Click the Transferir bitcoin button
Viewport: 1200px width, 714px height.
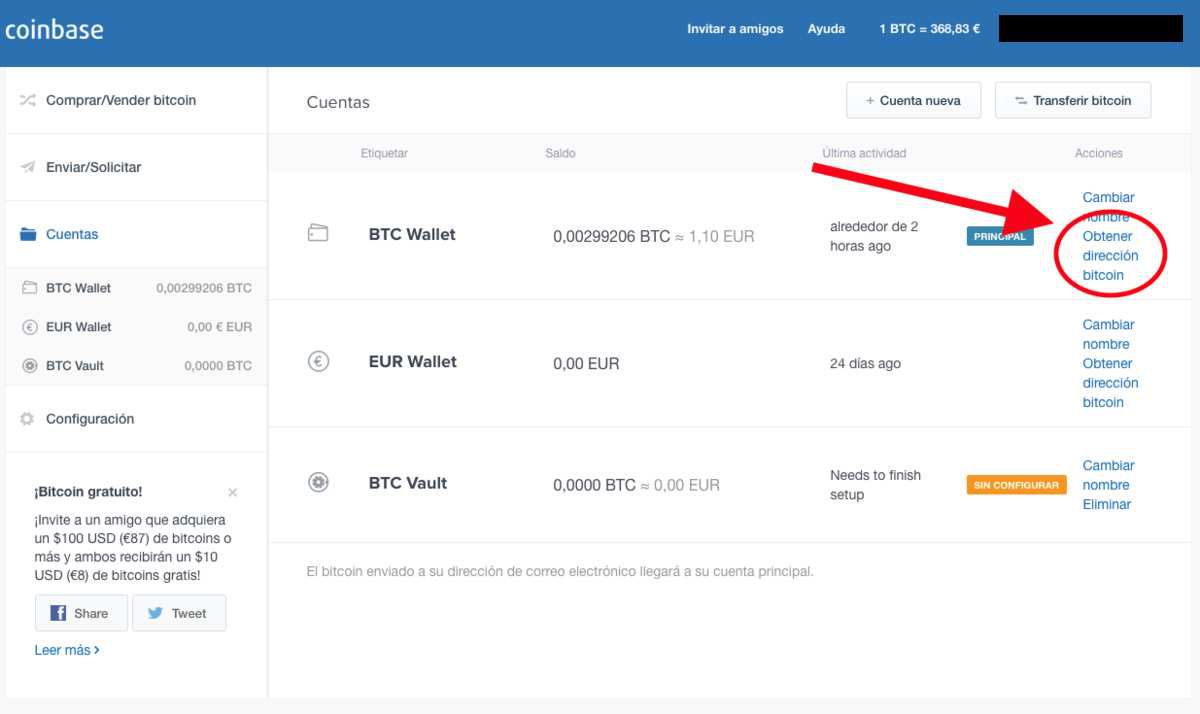pyautogui.click(x=1073, y=100)
